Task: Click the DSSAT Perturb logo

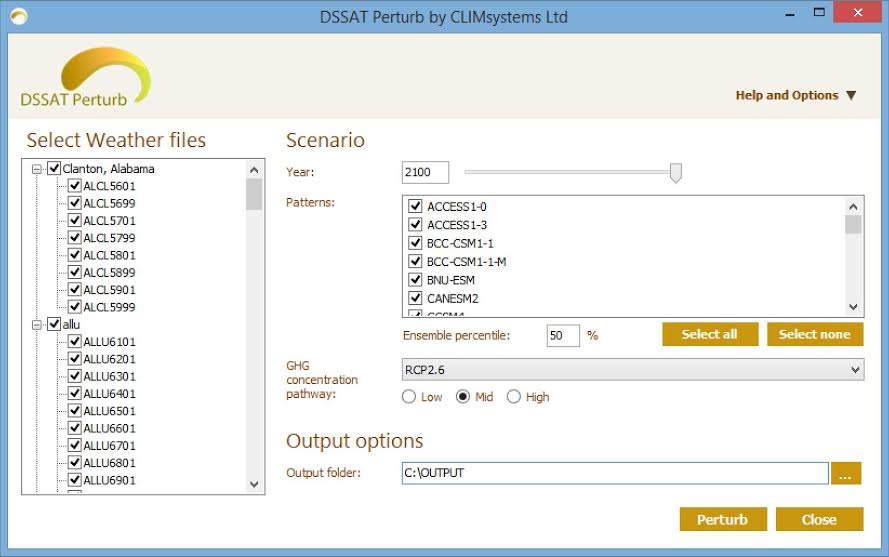Action: (x=85, y=78)
